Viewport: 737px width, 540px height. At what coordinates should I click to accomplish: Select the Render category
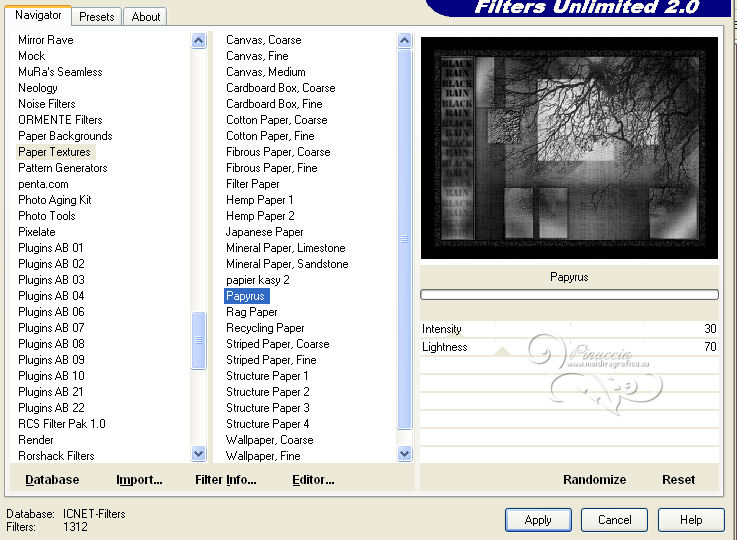36,439
